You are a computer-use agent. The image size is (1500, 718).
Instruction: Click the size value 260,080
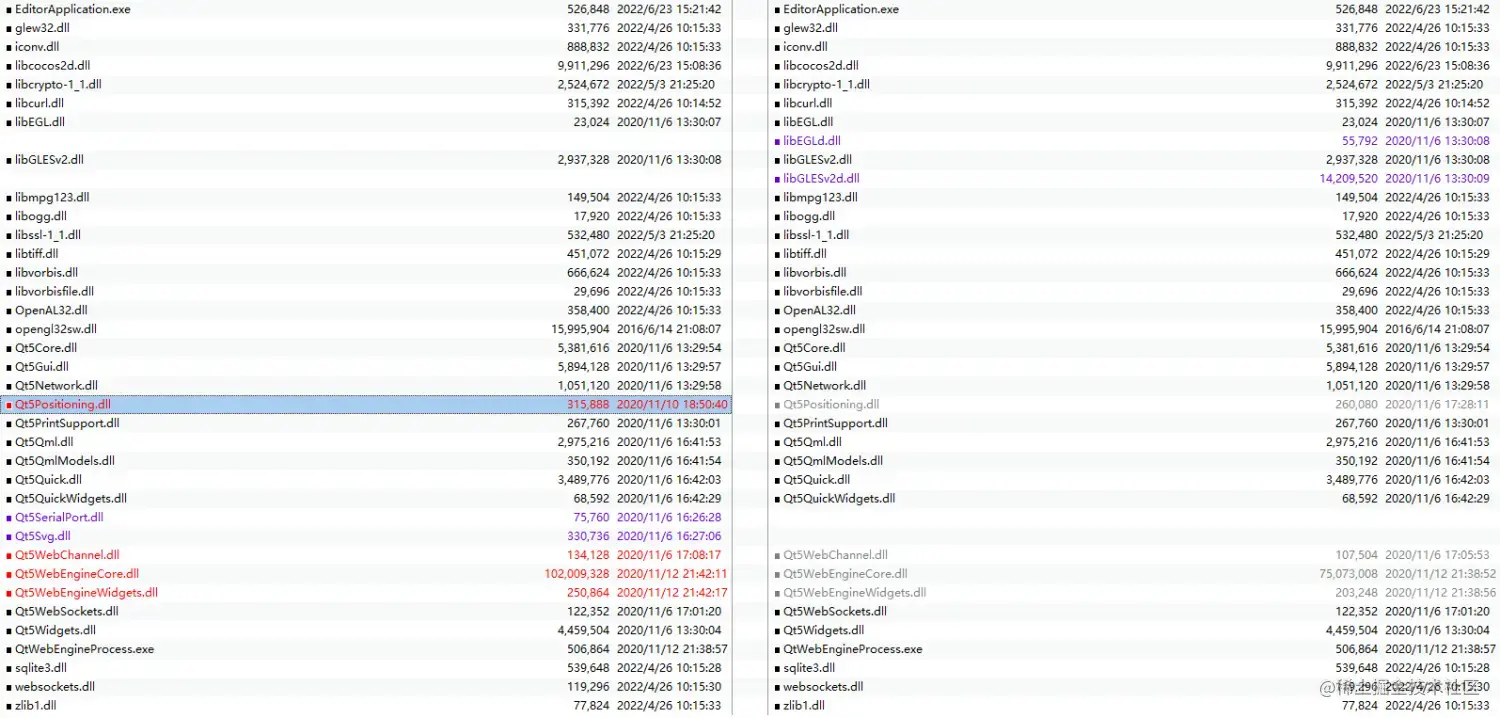coord(1356,405)
